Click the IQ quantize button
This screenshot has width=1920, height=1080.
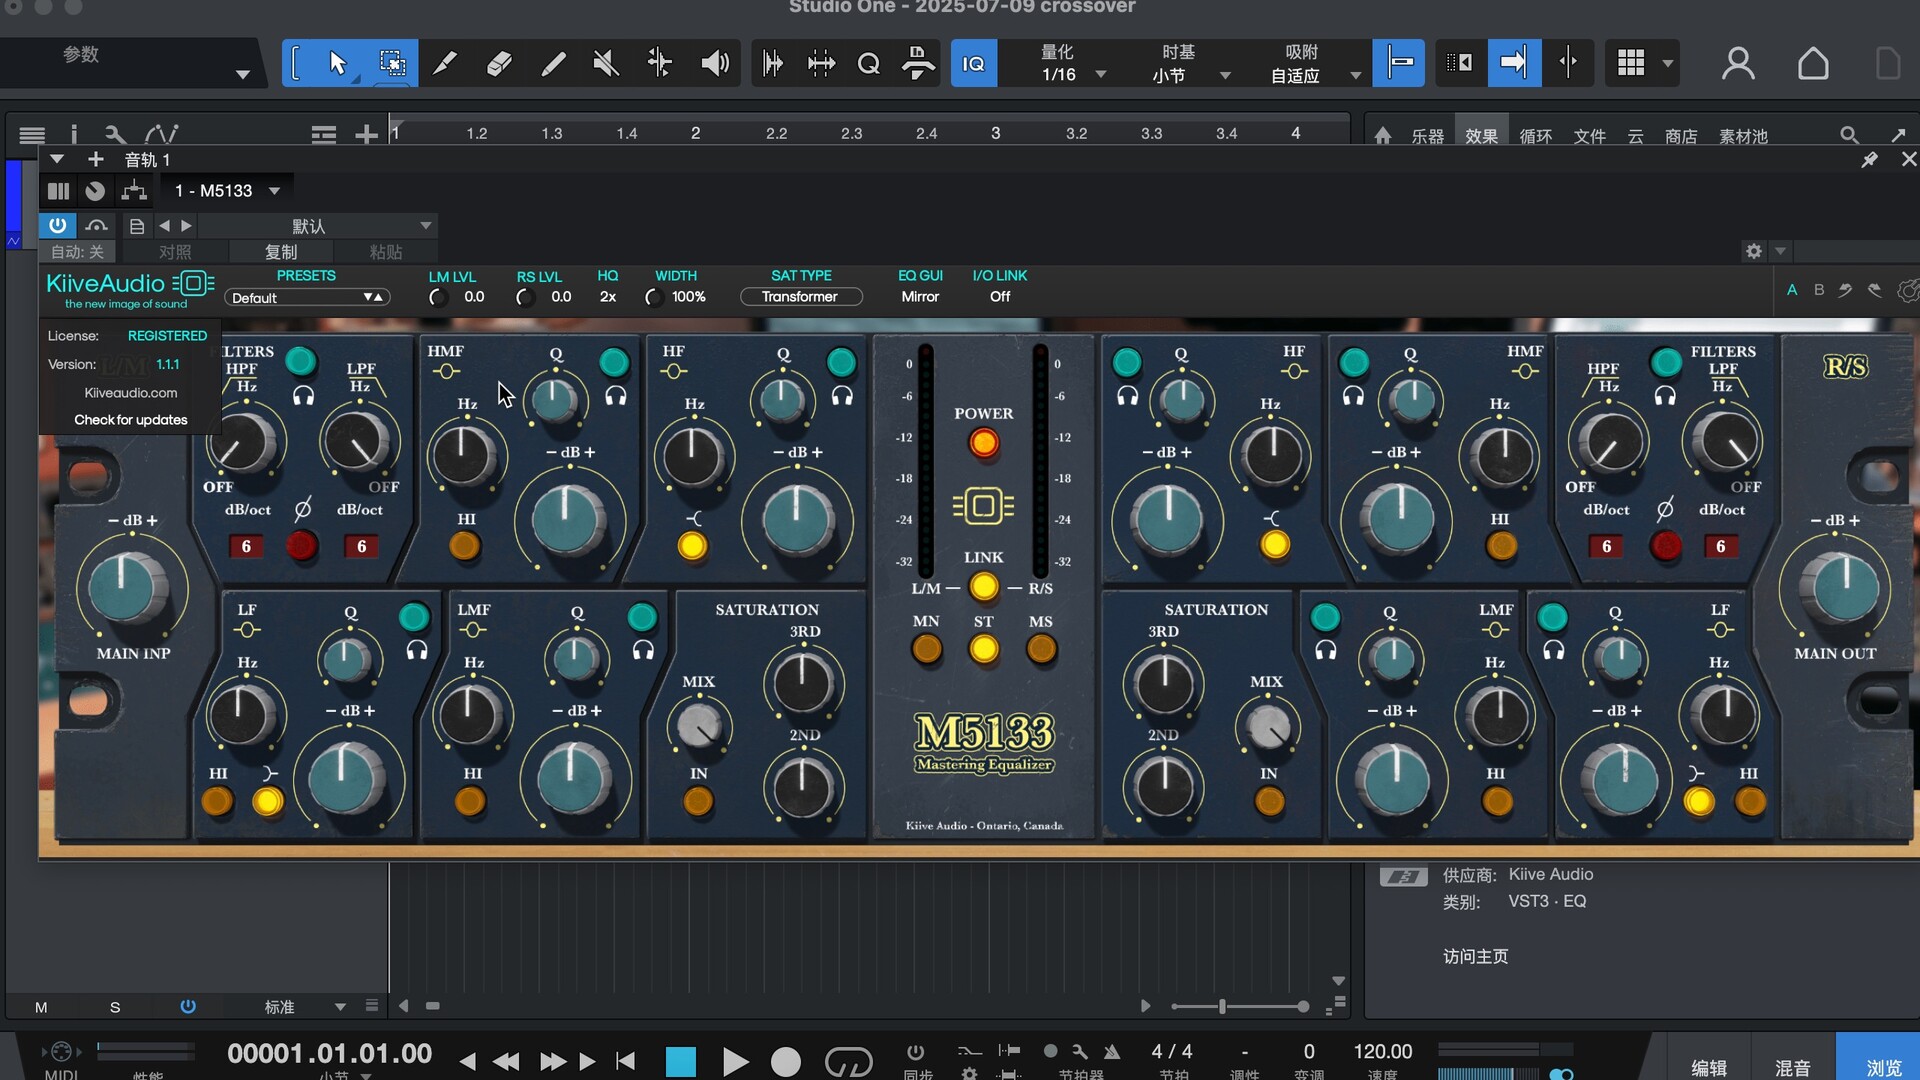[x=973, y=64]
